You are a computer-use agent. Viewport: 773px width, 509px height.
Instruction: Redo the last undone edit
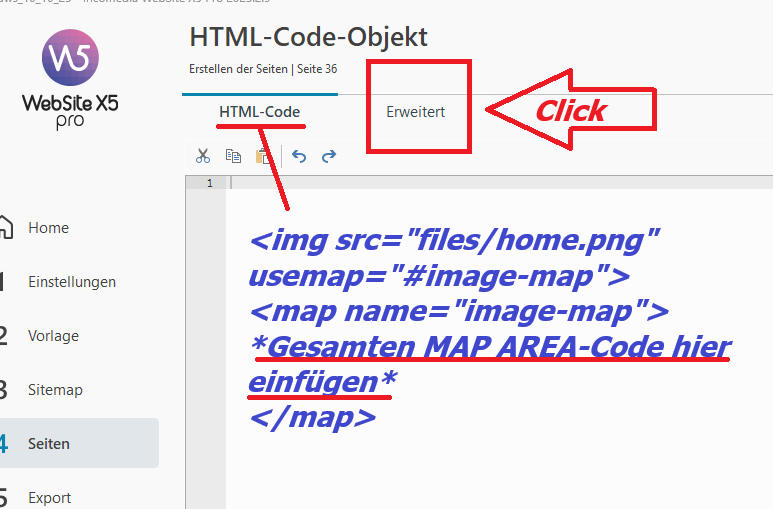[x=328, y=156]
